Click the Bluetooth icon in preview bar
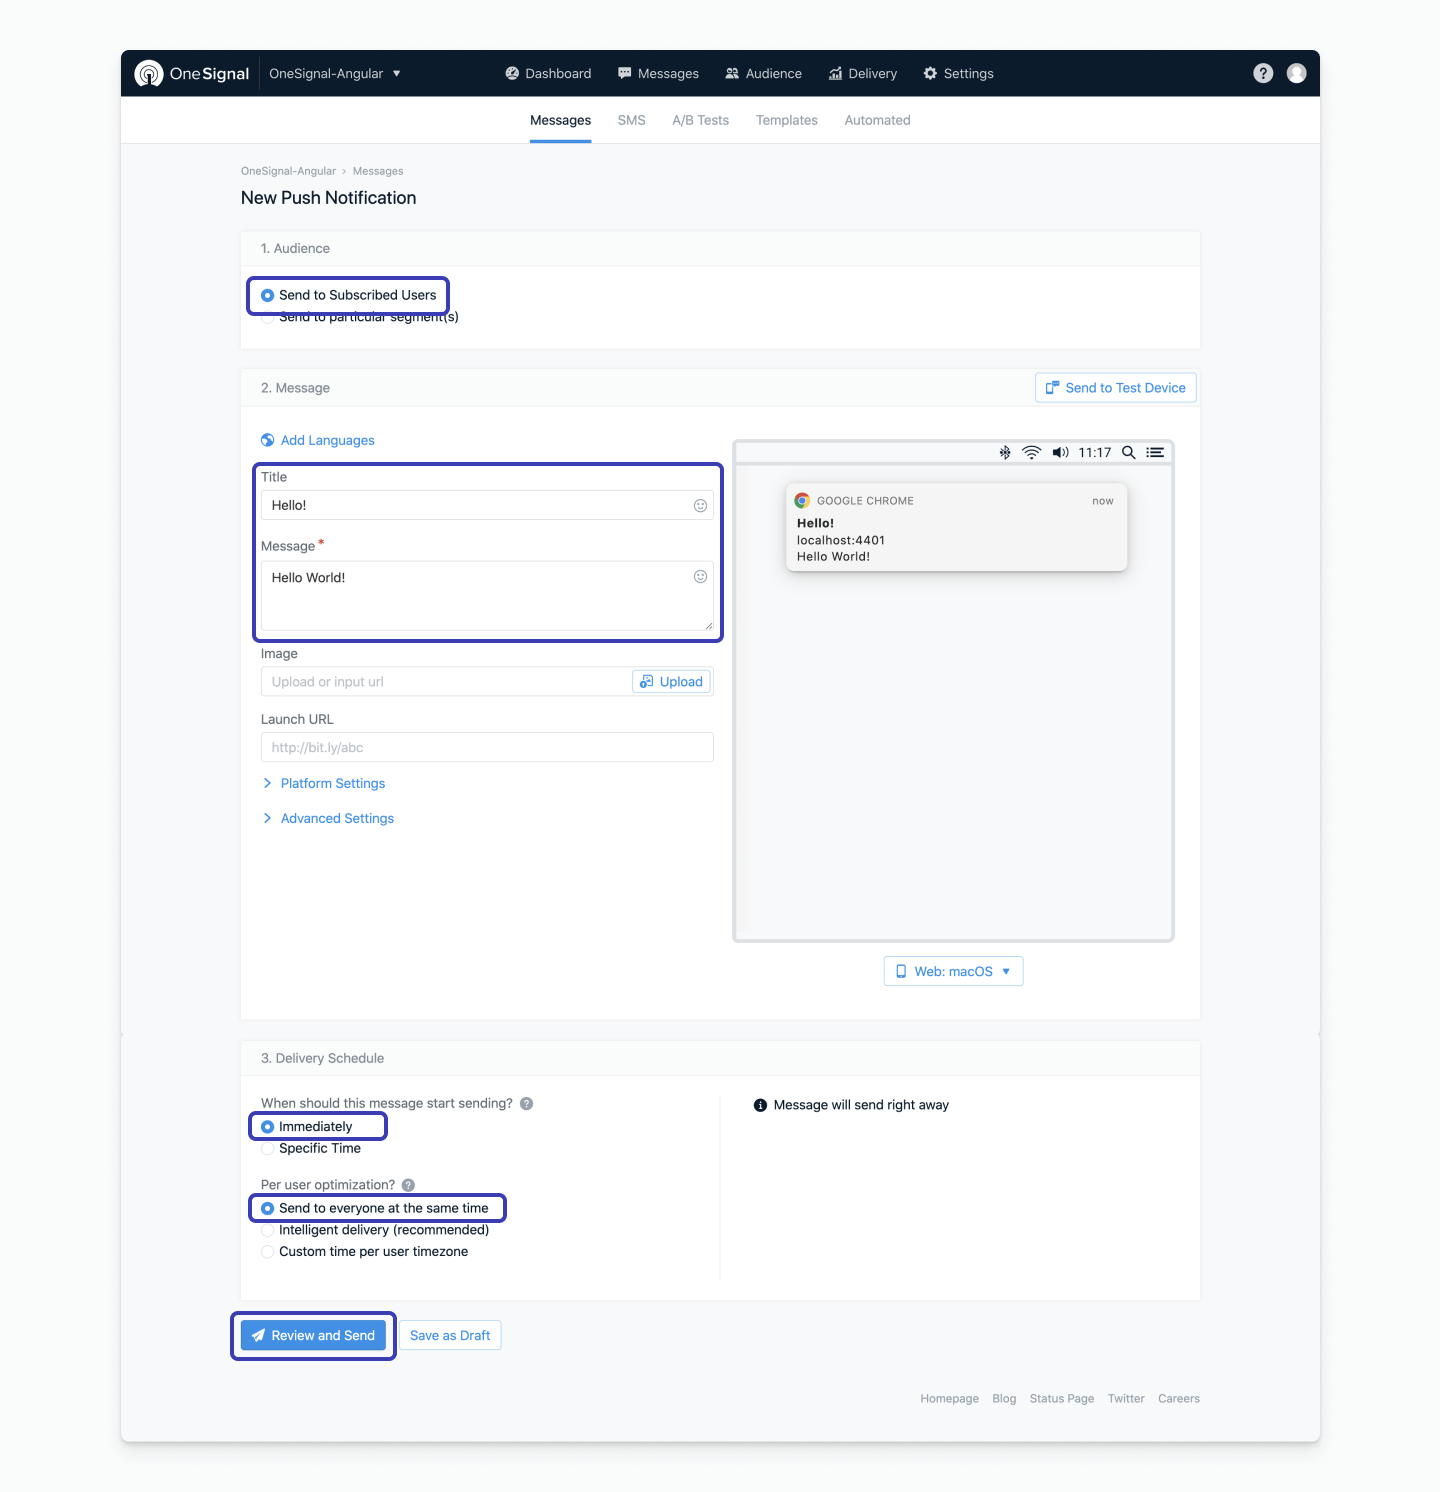The width and height of the screenshot is (1440, 1492). point(1005,452)
